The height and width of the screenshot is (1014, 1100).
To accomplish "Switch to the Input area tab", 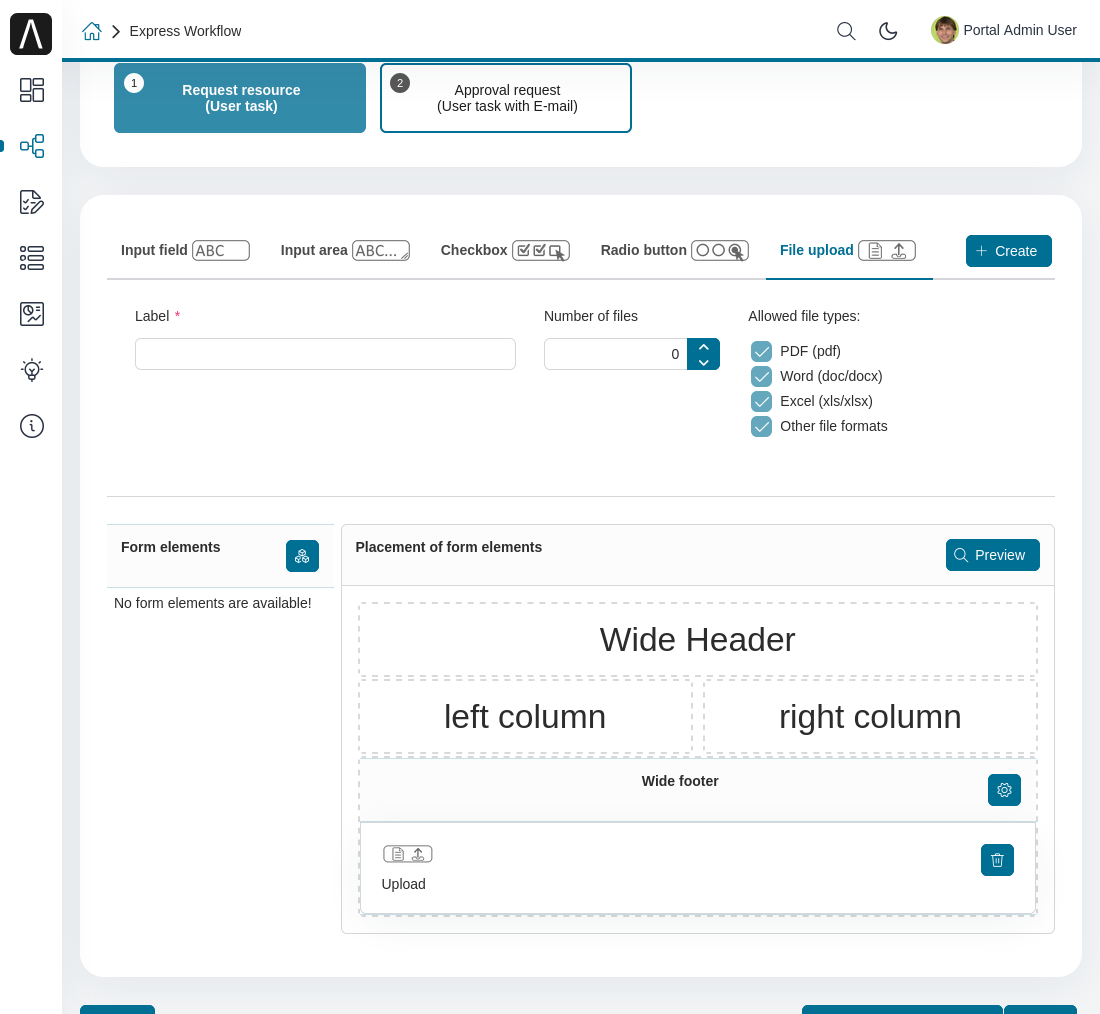I will click(x=345, y=250).
